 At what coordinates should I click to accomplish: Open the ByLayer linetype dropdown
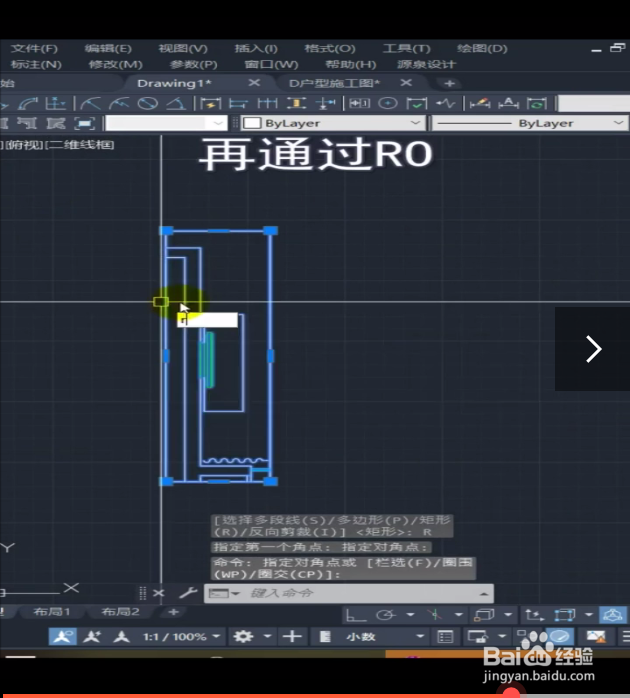click(x=530, y=123)
